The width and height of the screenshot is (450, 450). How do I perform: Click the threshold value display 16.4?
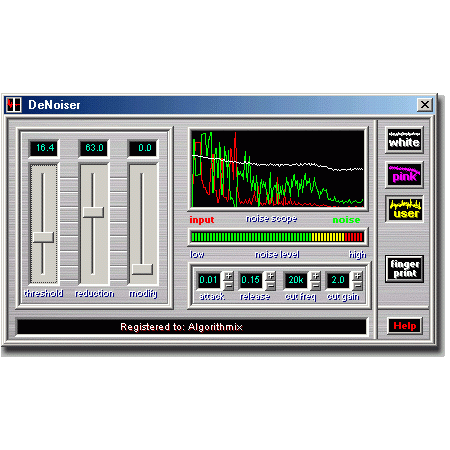point(45,148)
